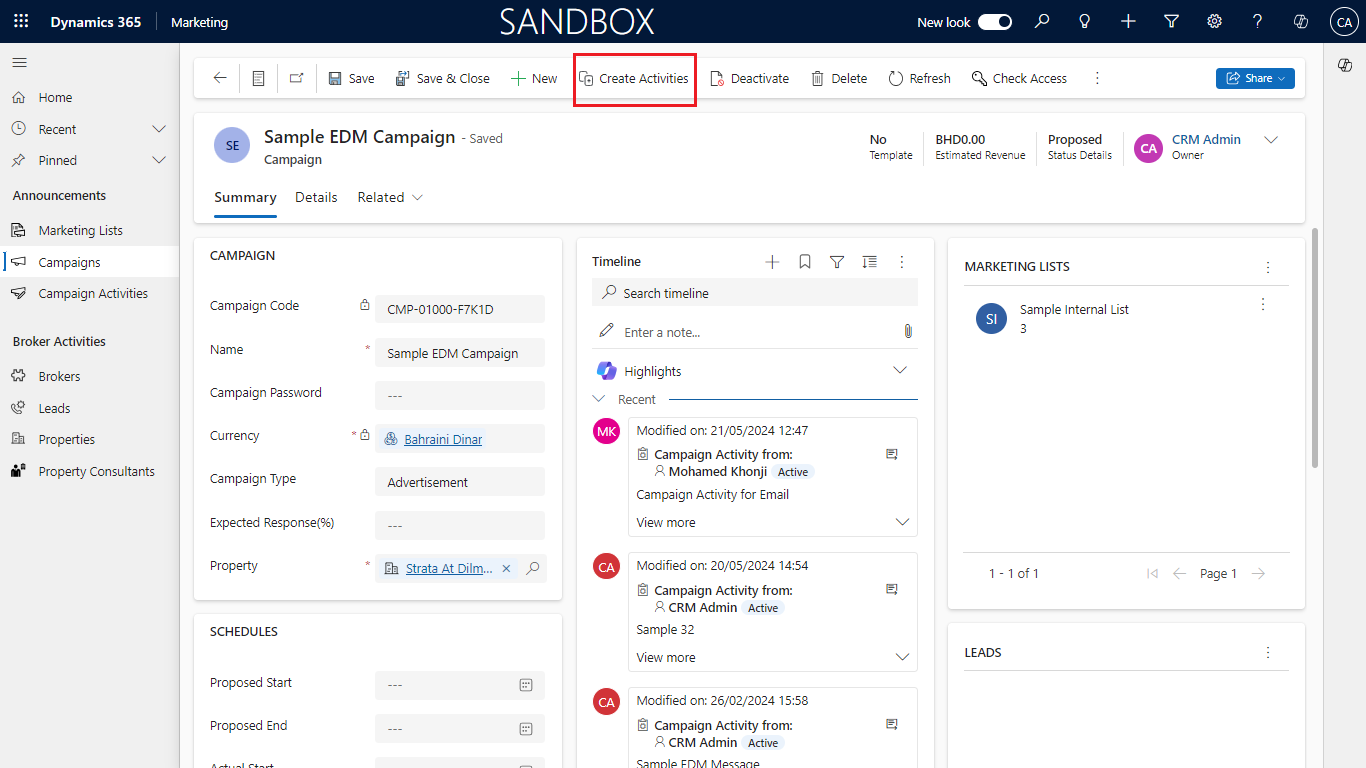The width and height of the screenshot is (1366, 768).
Task: Click the search magnifier in top bar
Action: (1042, 22)
